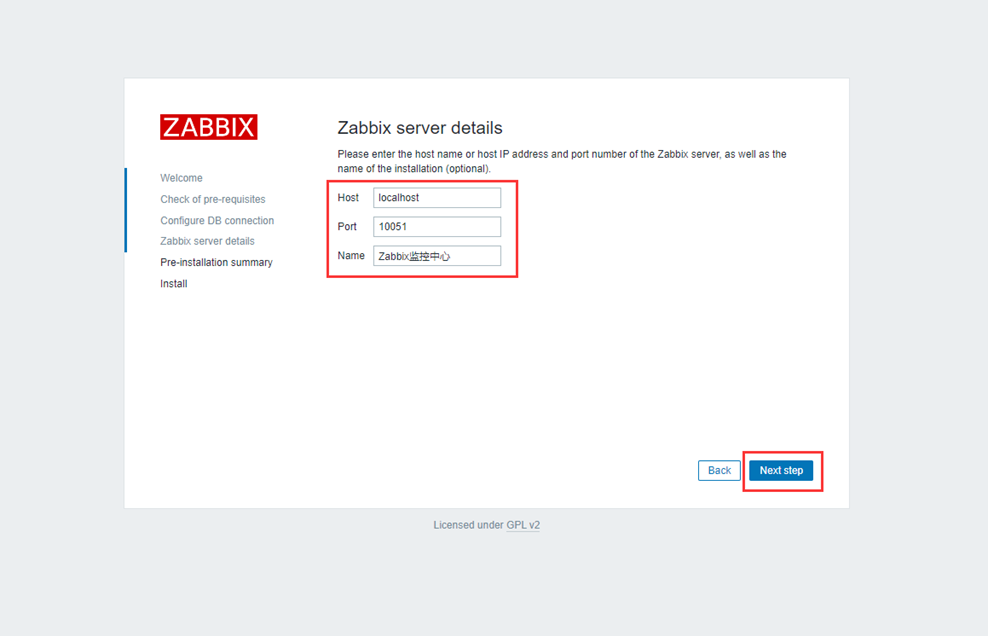The height and width of the screenshot is (636, 988).
Task: Click the Zabbix server details heading
Action: 420,127
